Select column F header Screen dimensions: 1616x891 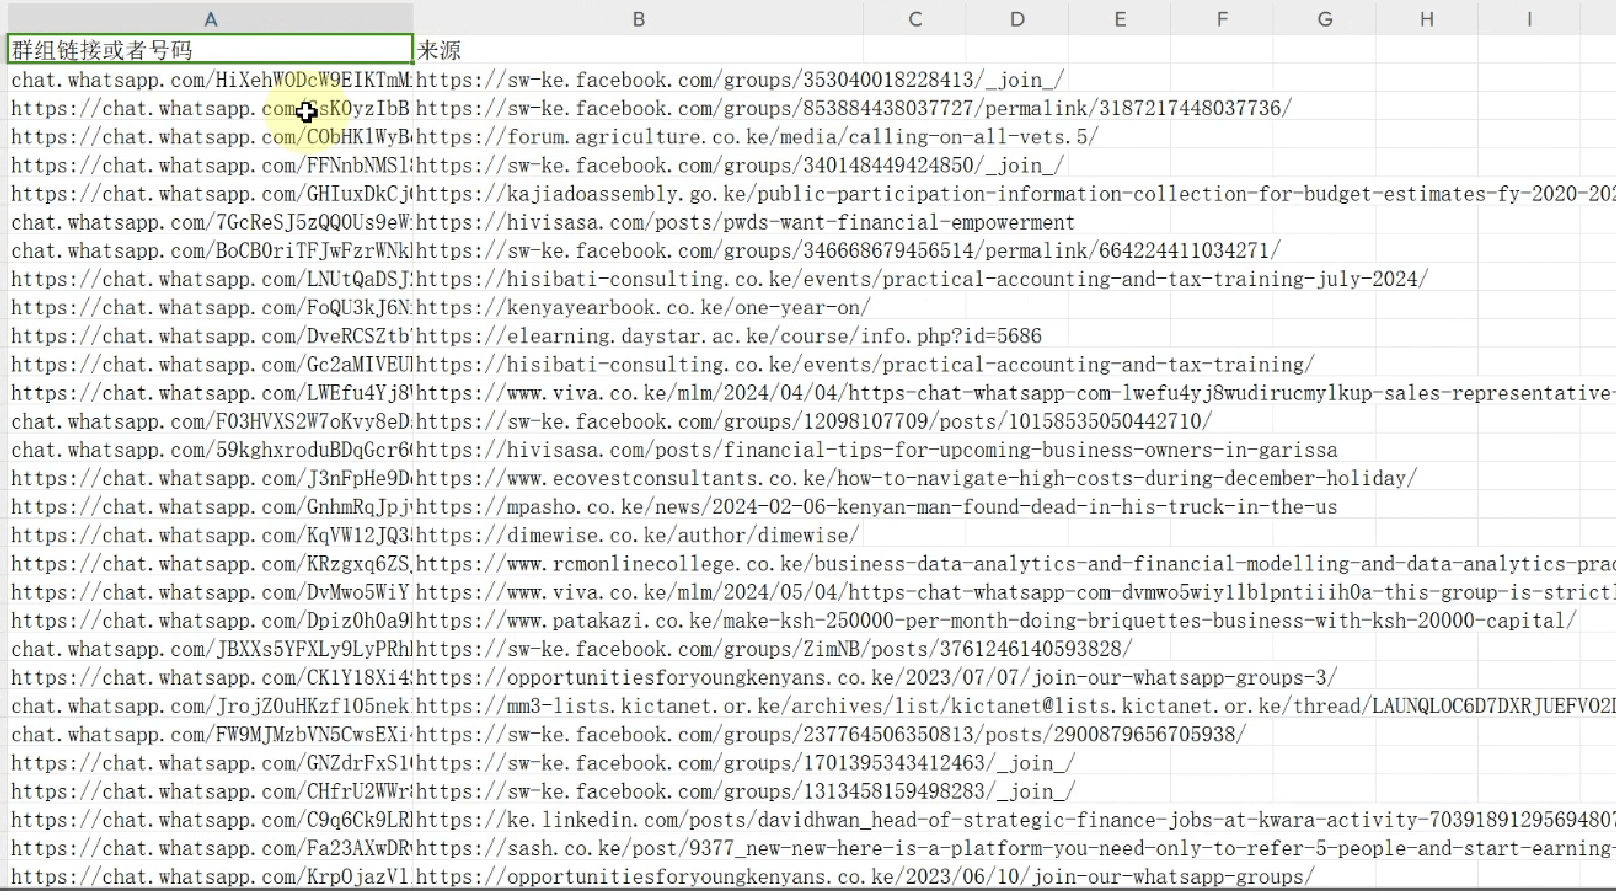(x=1222, y=18)
